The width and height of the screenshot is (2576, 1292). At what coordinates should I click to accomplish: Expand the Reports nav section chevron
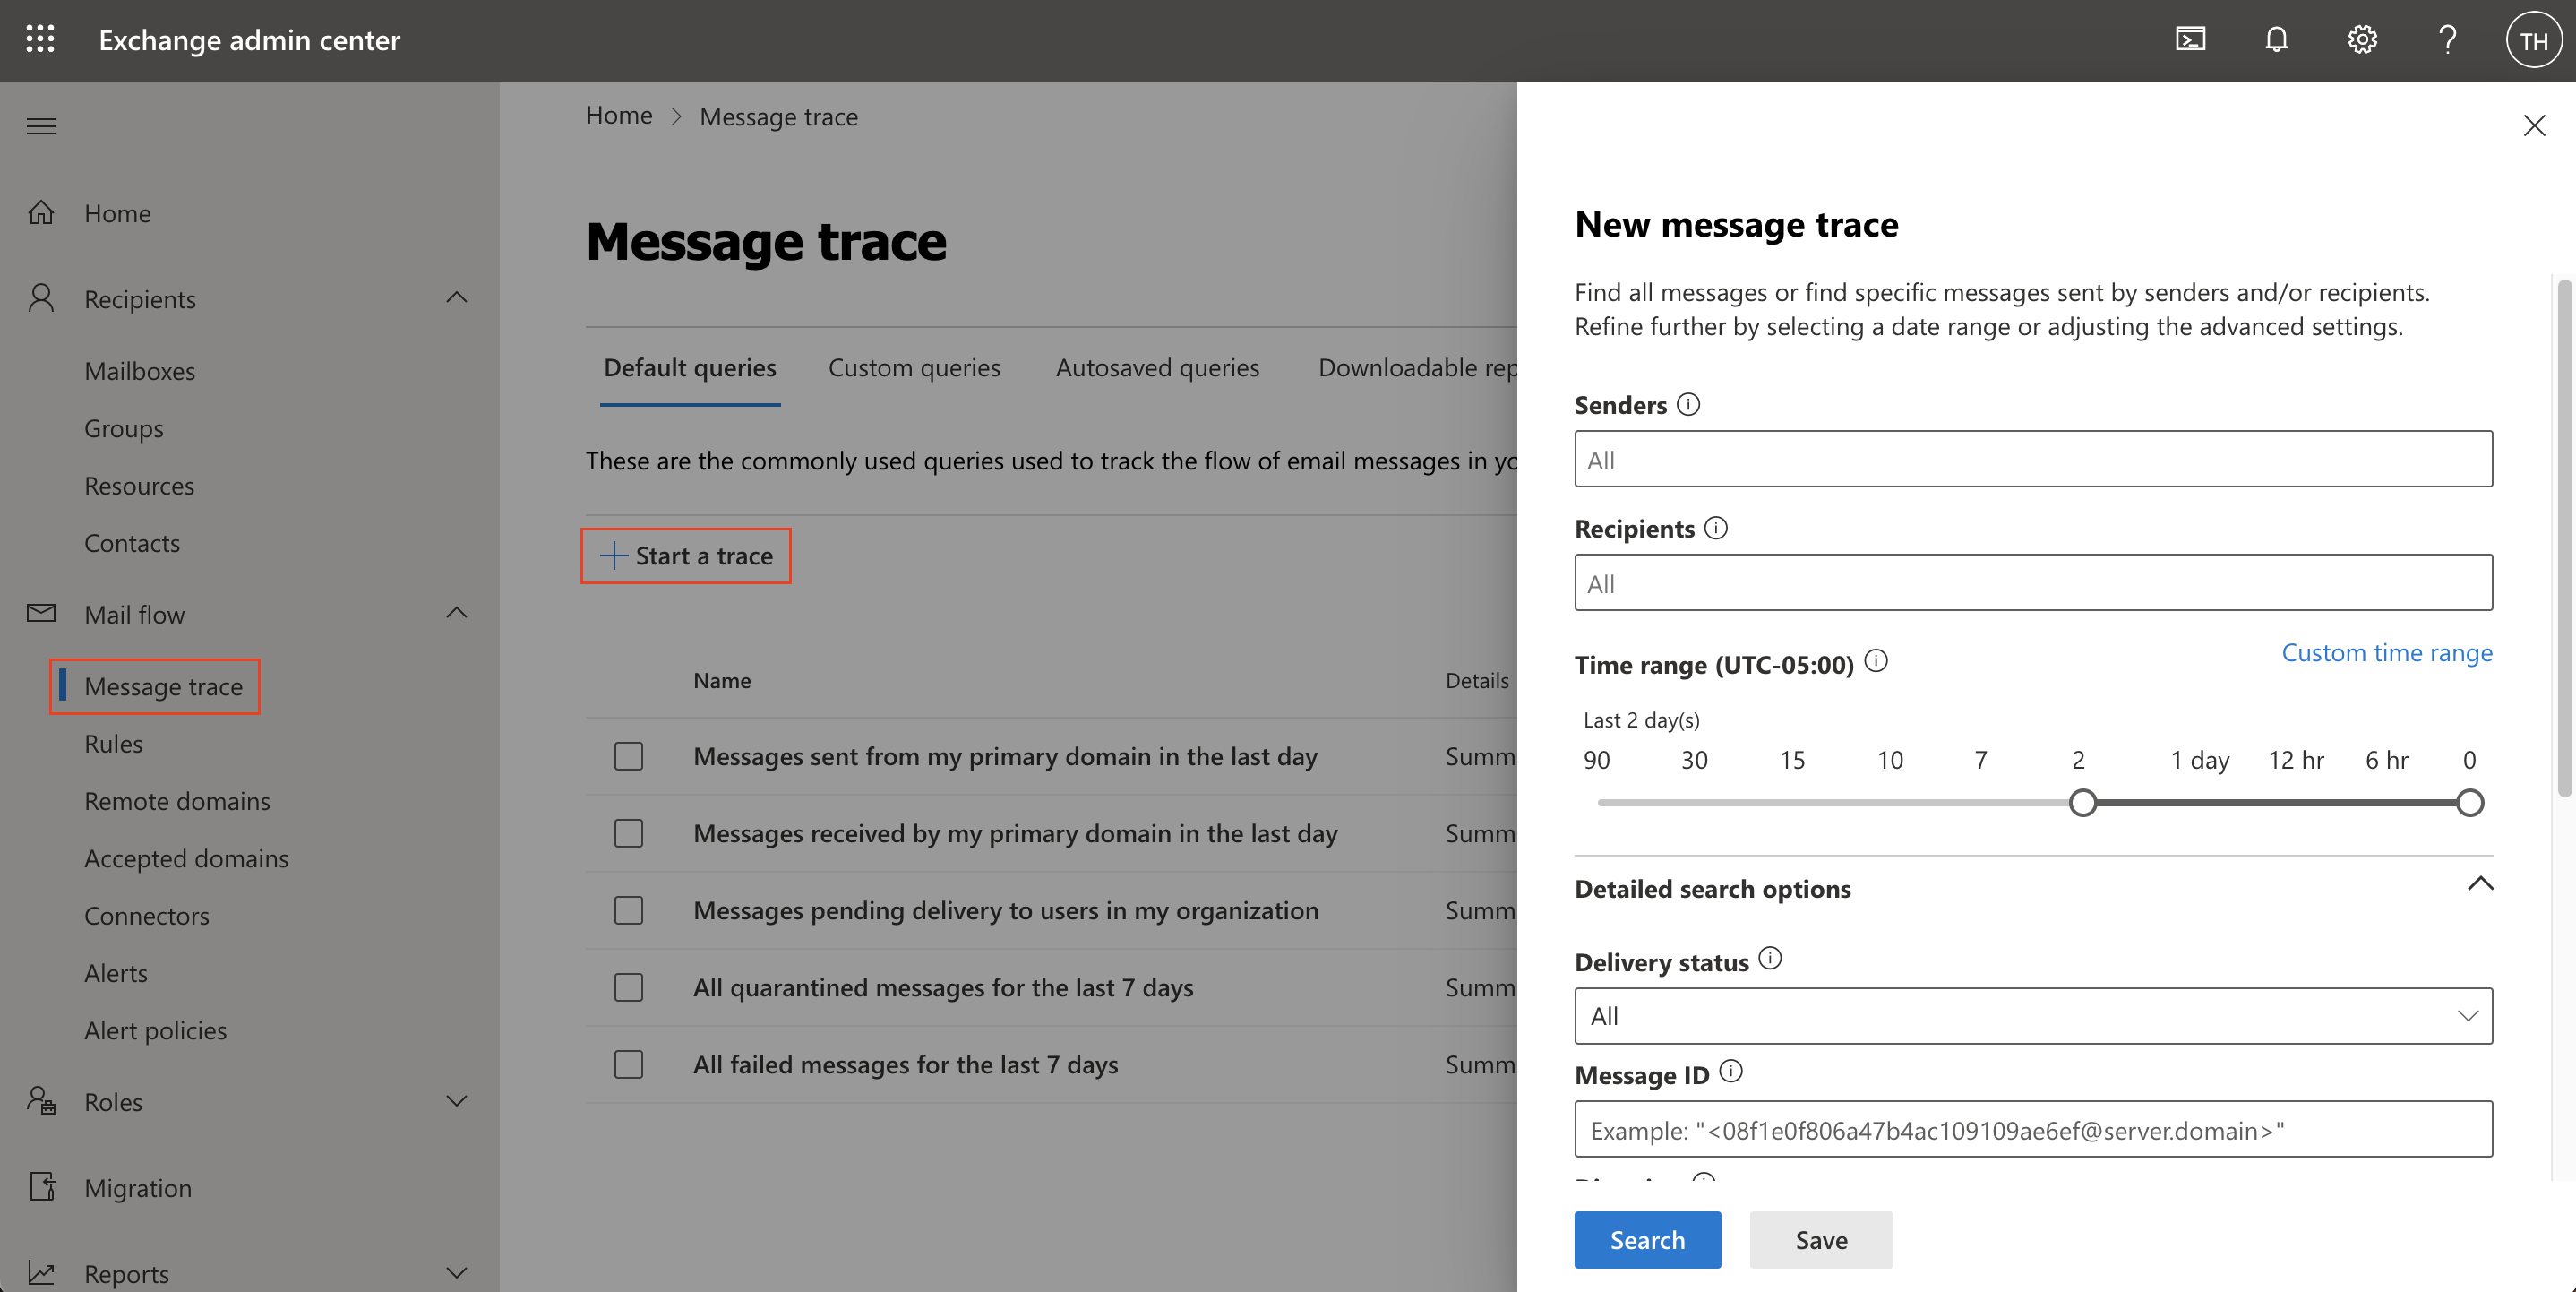457,1273
